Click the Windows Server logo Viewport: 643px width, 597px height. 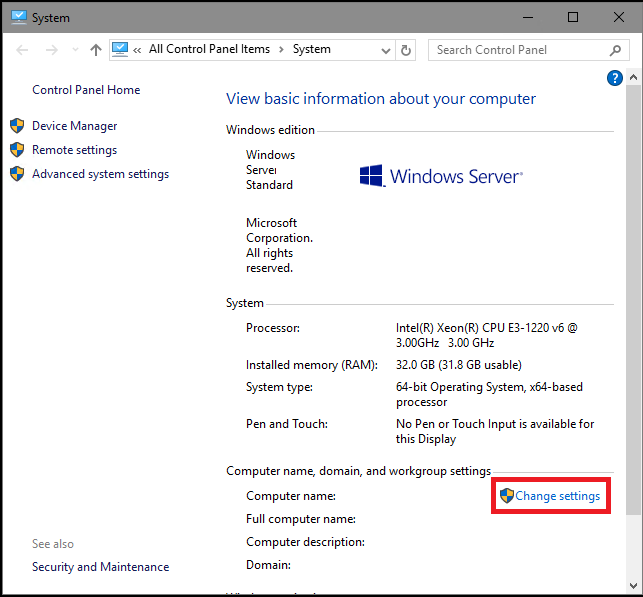pyautogui.click(x=441, y=176)
